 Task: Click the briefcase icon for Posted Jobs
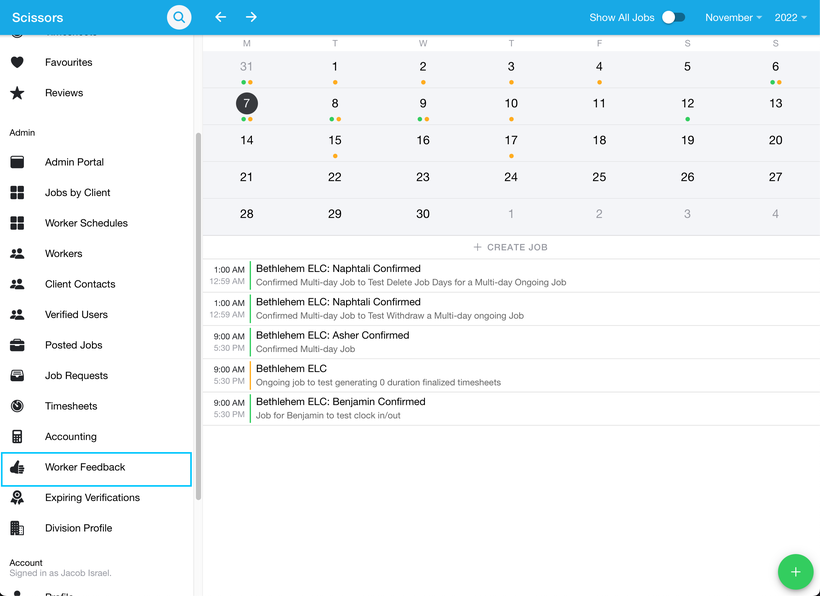coord(17,345)
